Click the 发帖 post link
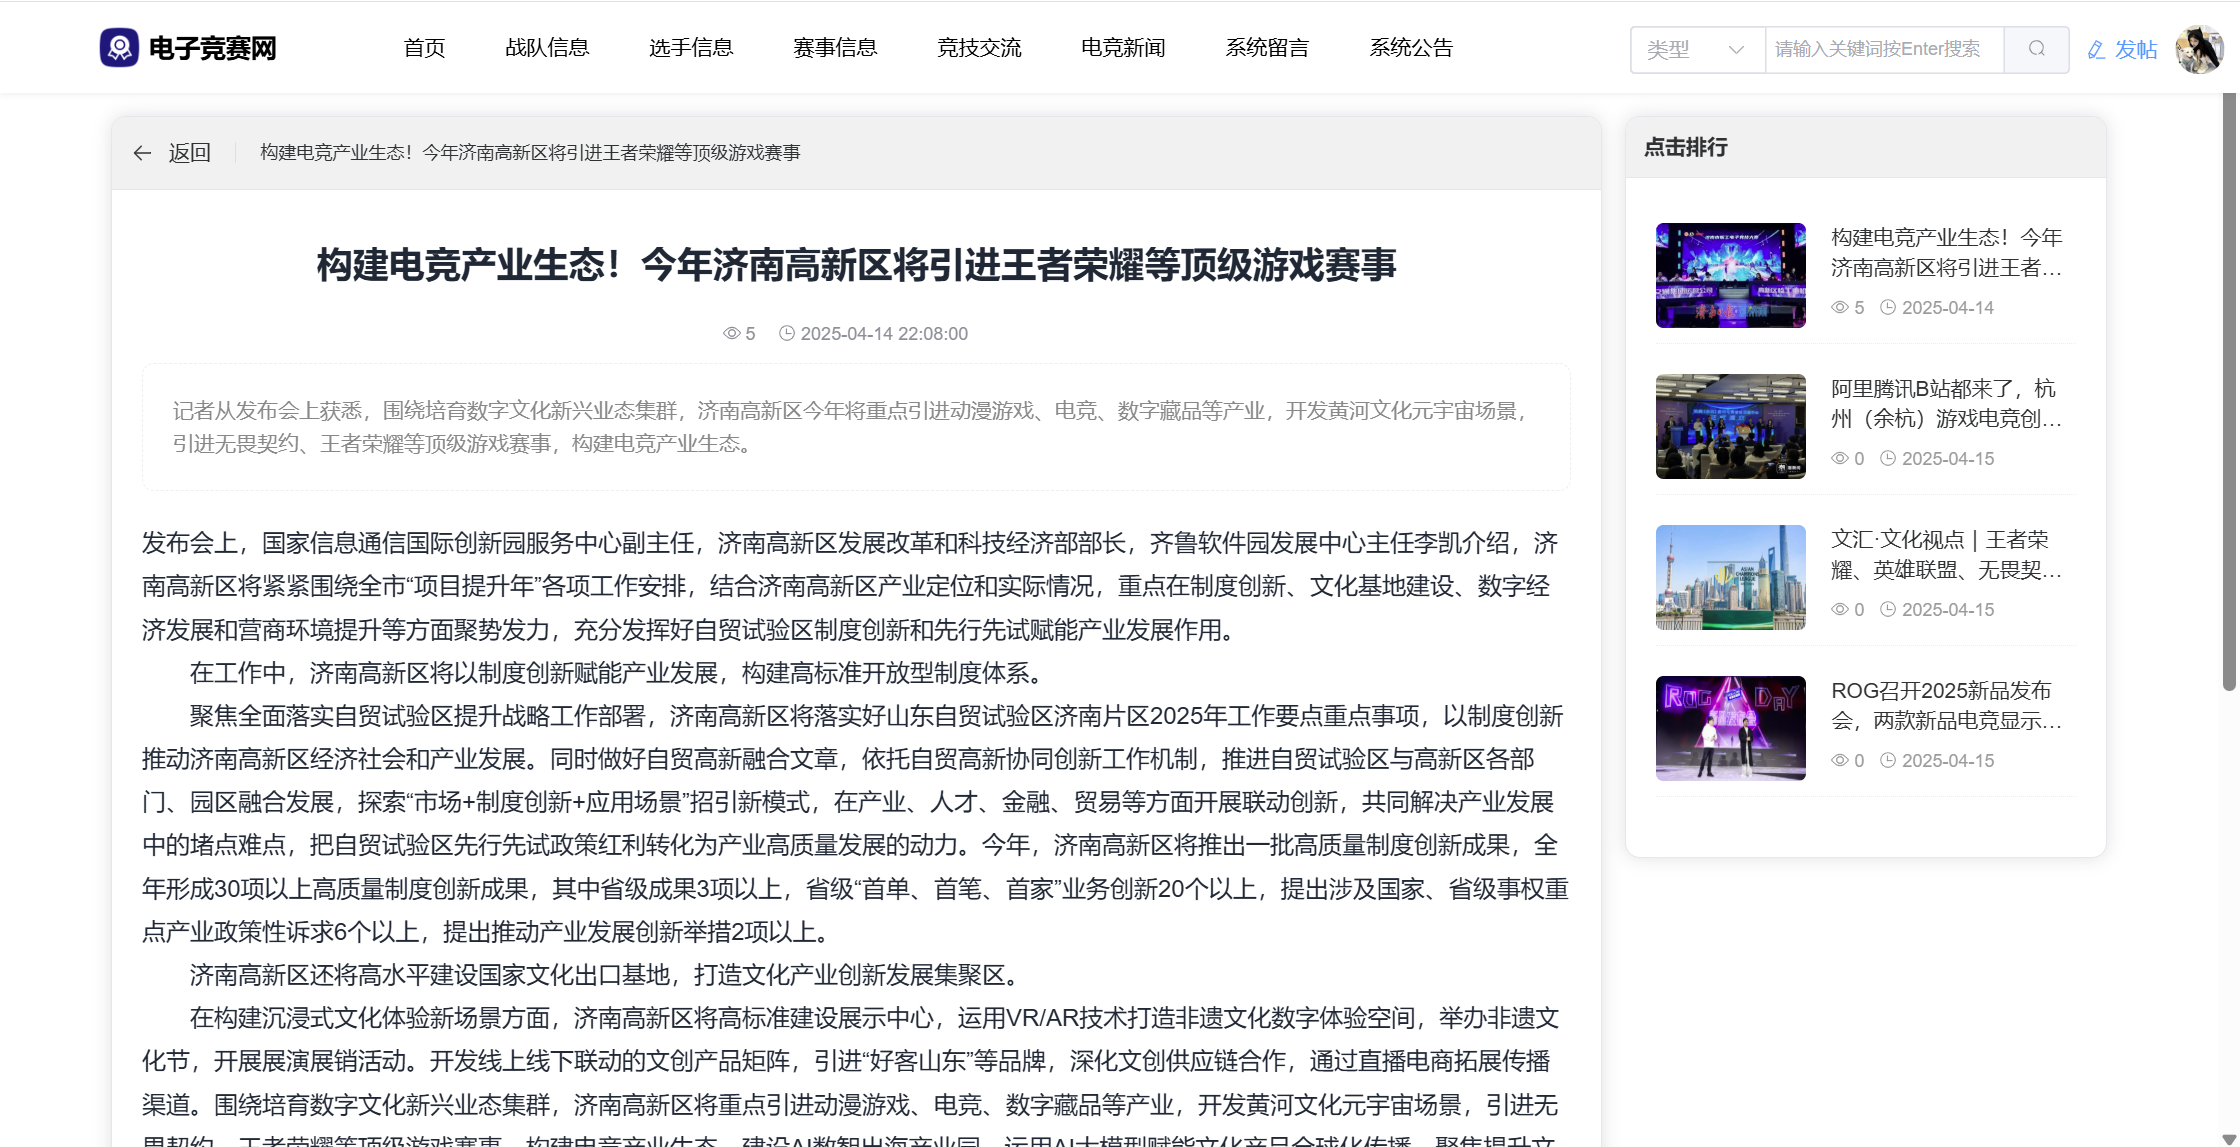 [x=2135, y=50]
